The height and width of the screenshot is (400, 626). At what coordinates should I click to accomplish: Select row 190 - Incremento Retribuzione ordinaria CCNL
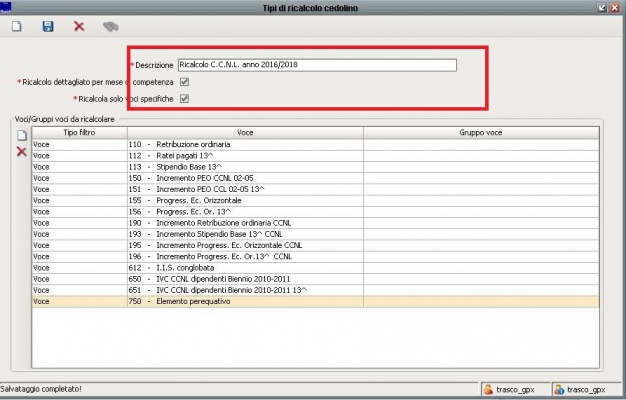point(315,223)
